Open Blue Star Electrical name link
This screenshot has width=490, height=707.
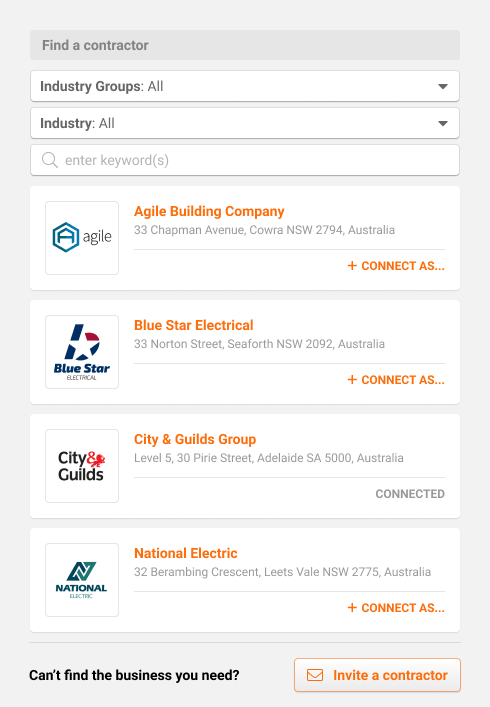coord(194,325)
